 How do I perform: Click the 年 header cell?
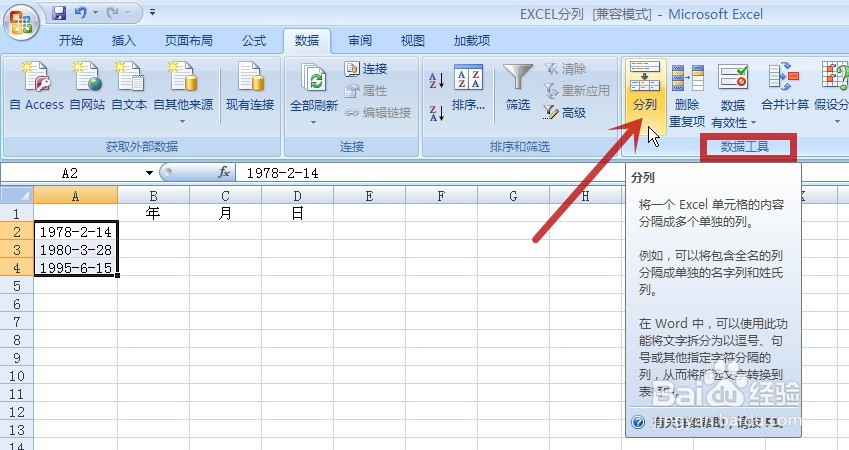(x=153, y=213)
